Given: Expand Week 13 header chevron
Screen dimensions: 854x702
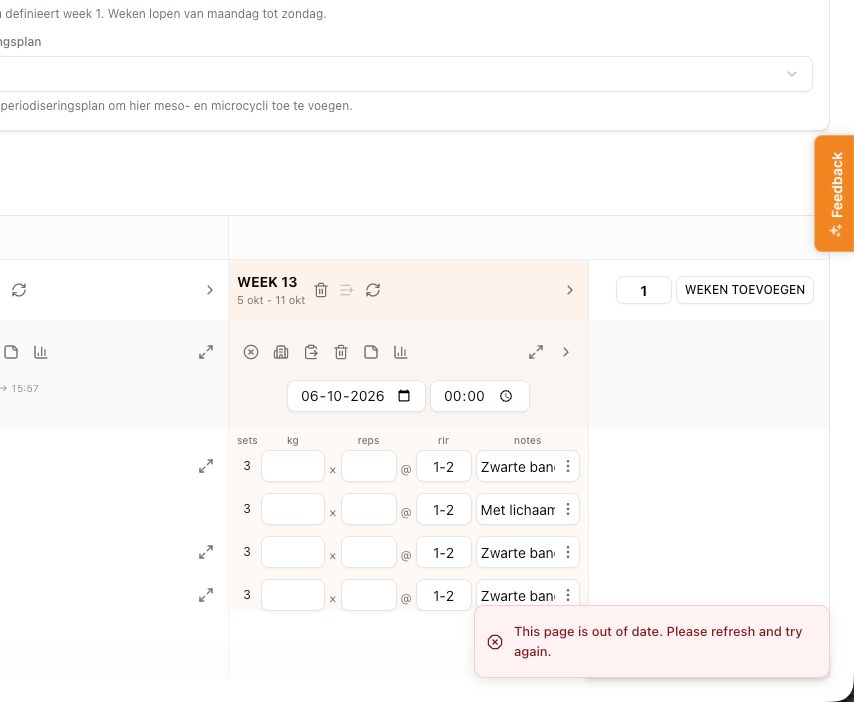Looking at the screenshot, I should 570,290.
